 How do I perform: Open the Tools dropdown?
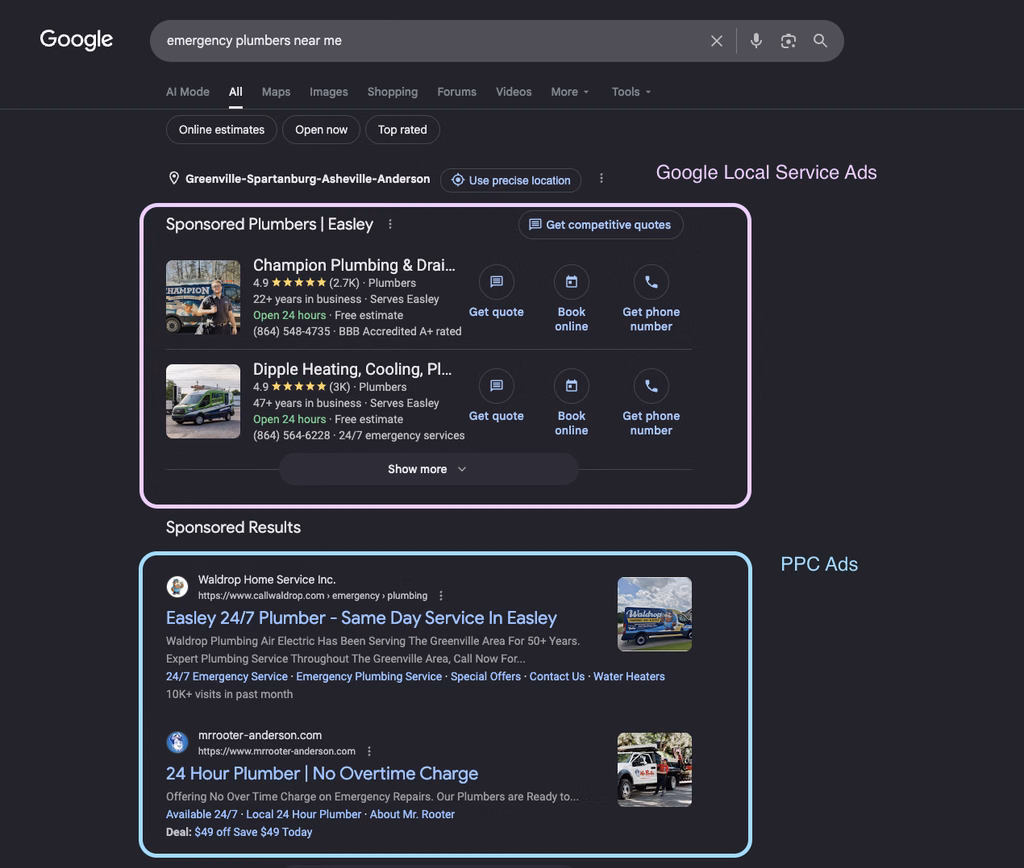coord(631,92)
